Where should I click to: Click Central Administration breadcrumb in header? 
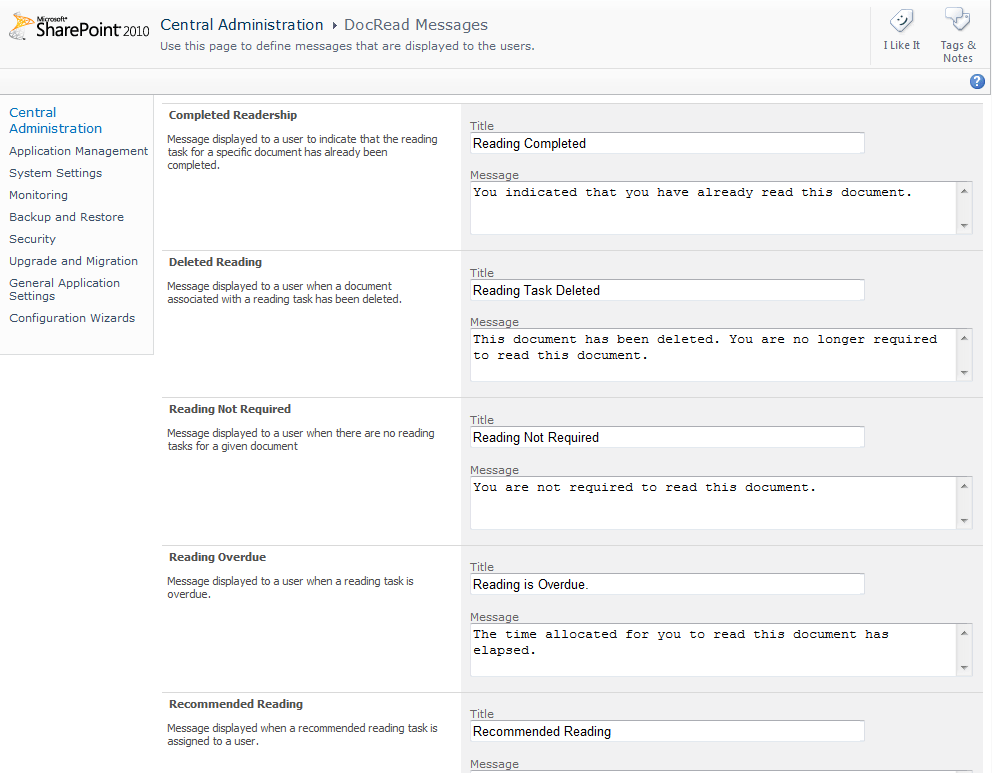pyautogui.click(x=242, y=25)
